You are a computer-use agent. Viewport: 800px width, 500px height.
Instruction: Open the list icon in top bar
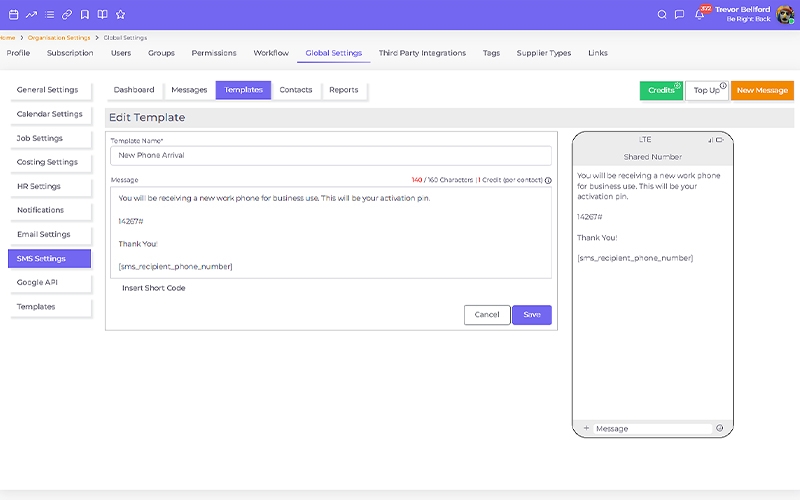pos(49,15)
